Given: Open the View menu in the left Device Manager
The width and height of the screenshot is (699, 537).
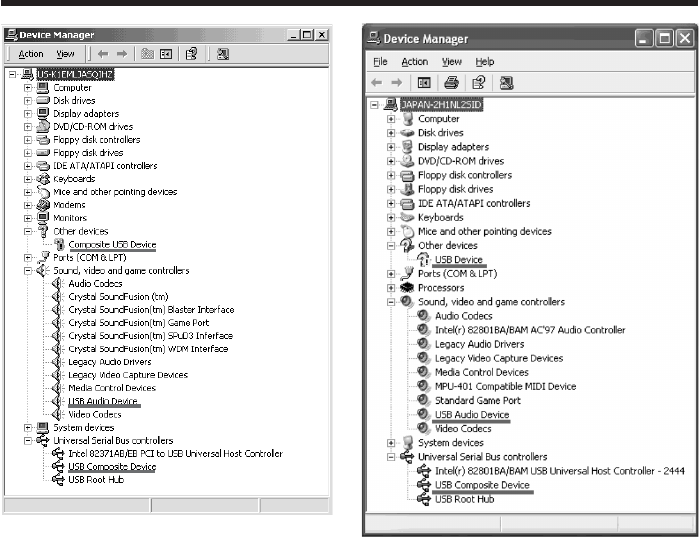Looking at the screenshot, I should coord(65,54).
